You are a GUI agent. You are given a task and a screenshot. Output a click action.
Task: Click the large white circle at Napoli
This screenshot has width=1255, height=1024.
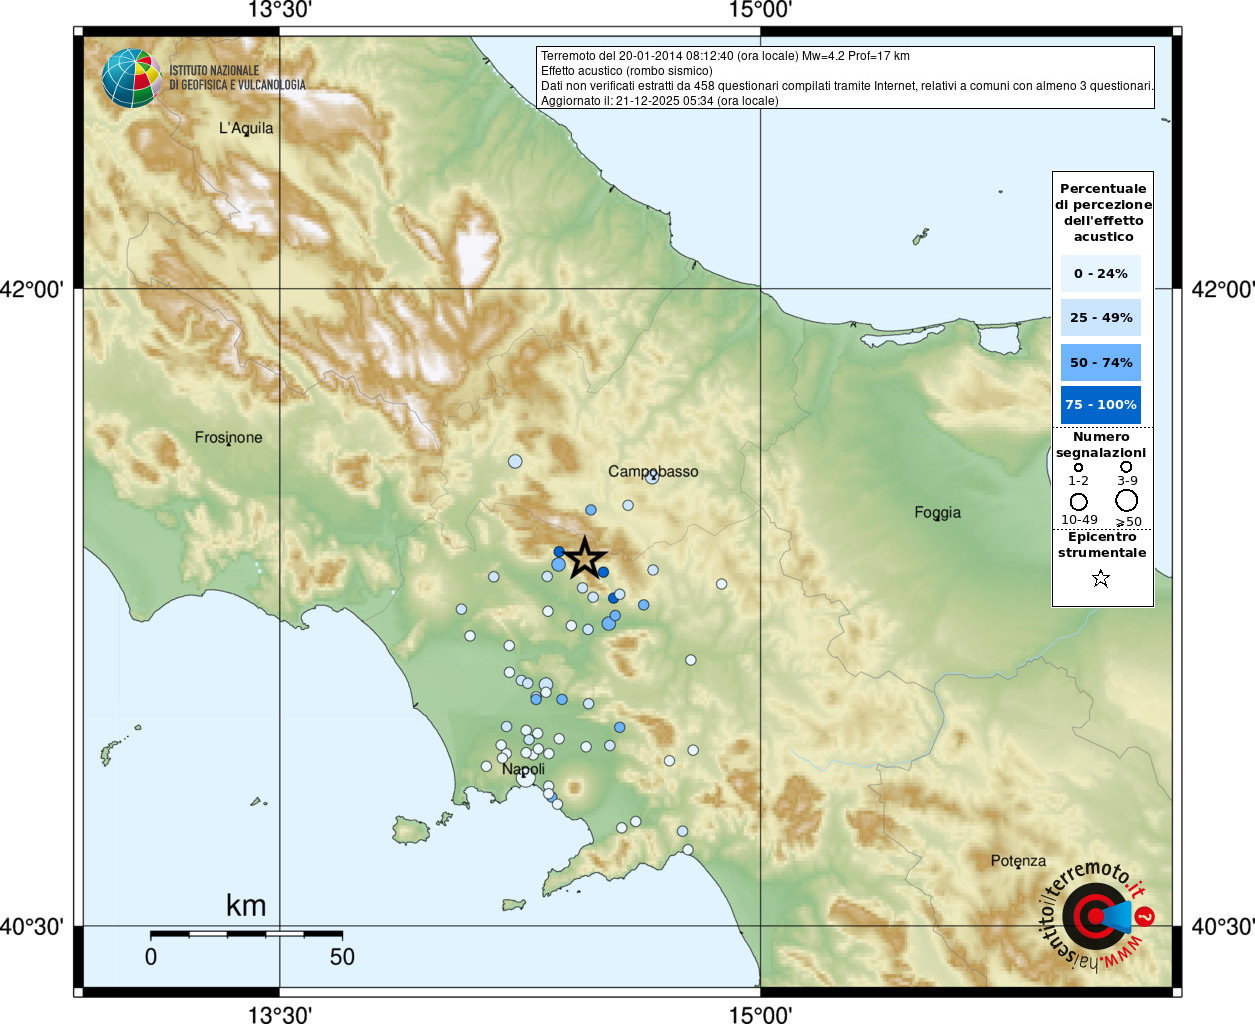(x=525, y=777)
